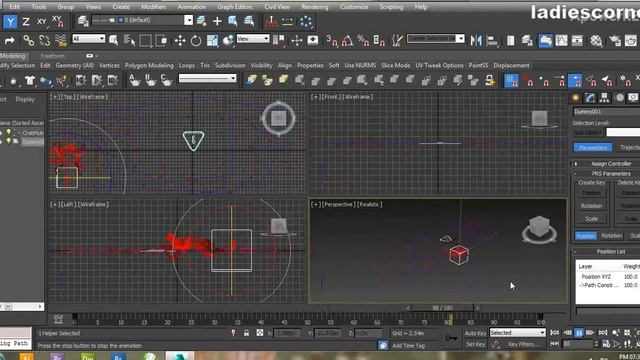Click the Parameters button

click(593, 148)
